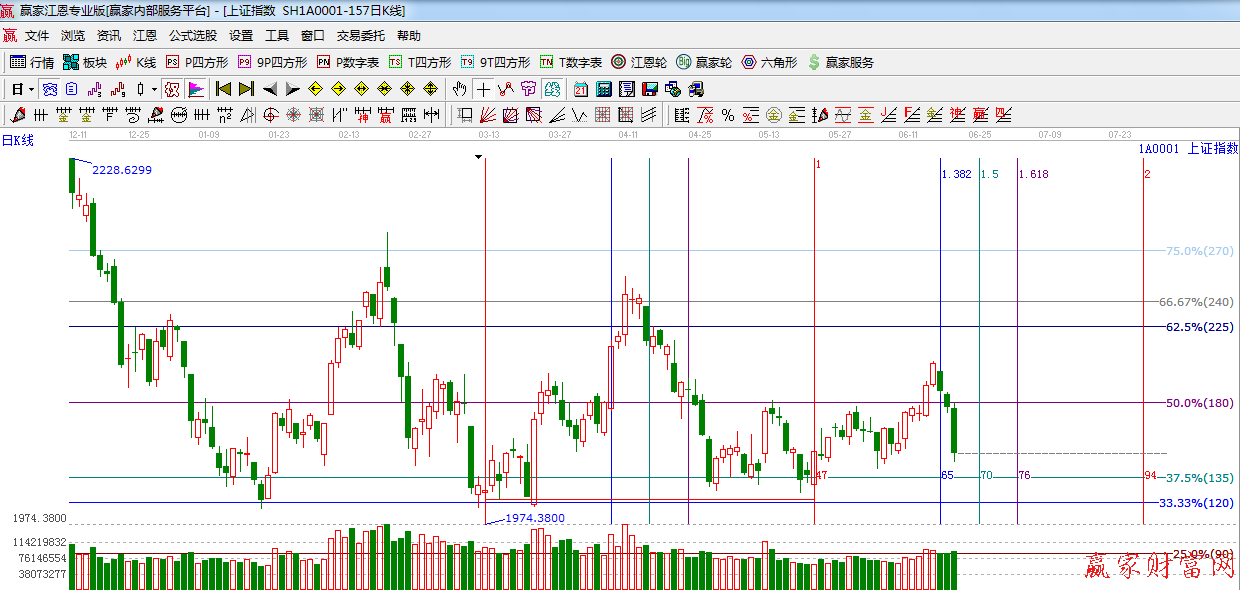Jump to first bar with skip-back arrow
This screenshot has width=1240, height=590.
coord(223,89)
